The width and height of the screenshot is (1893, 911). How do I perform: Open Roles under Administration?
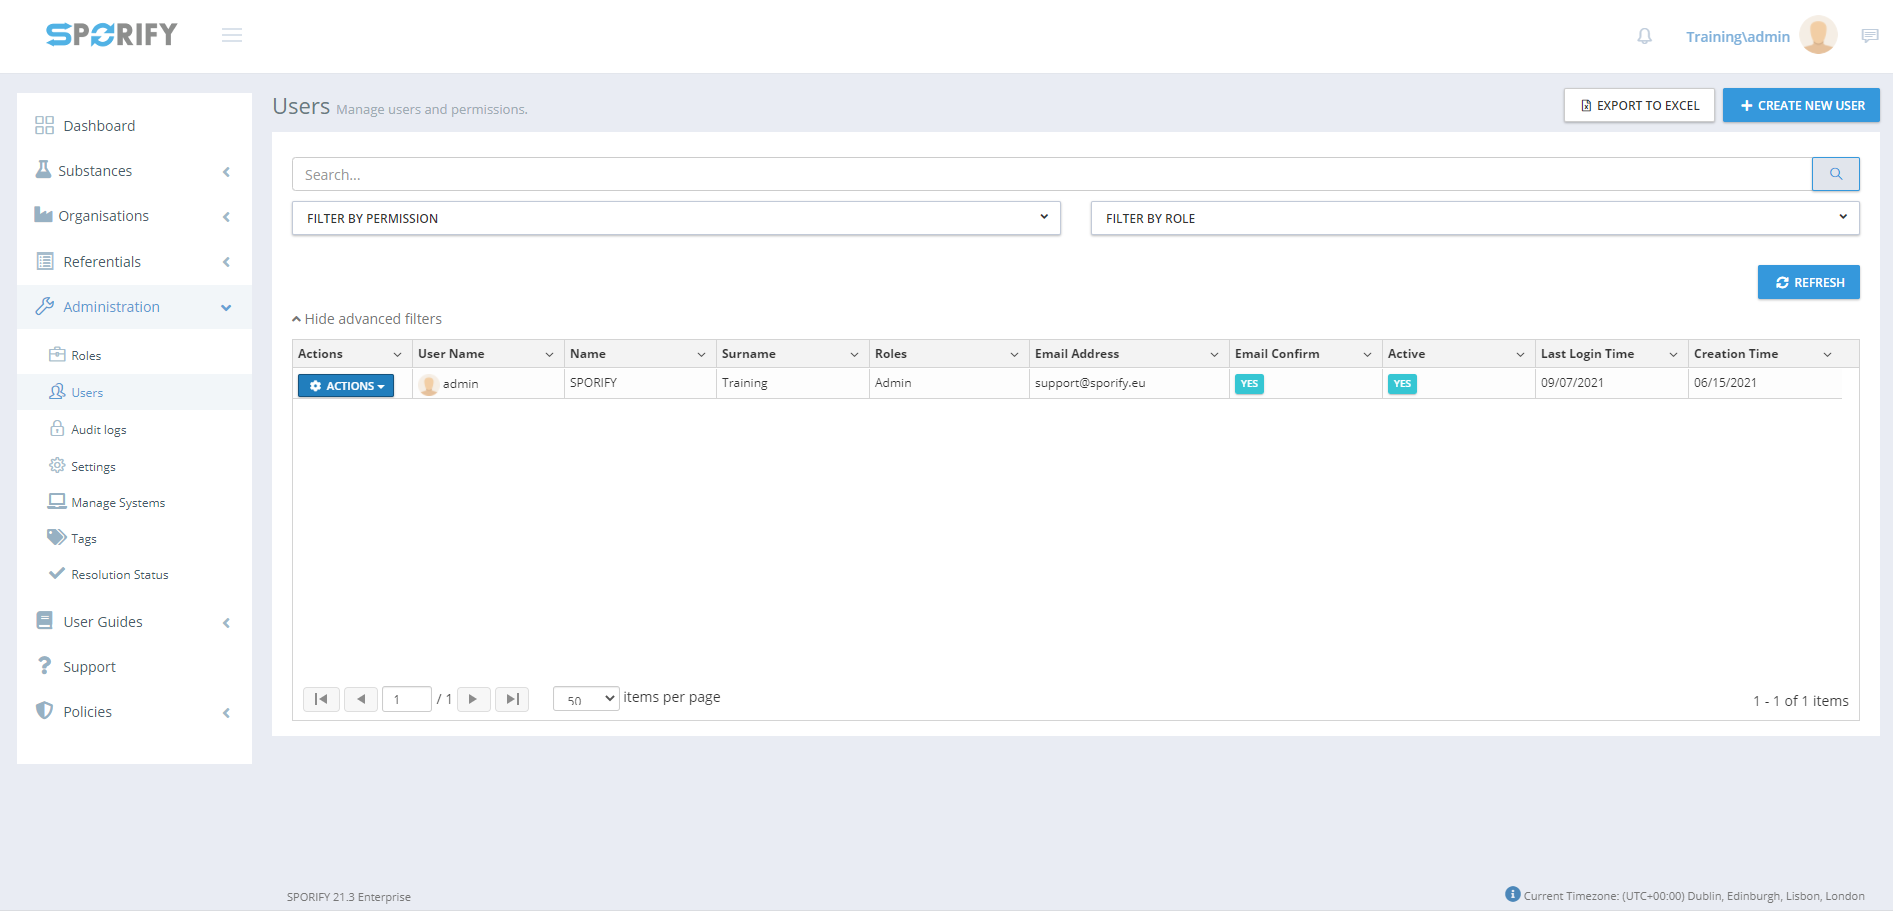(x=86, y=356)
